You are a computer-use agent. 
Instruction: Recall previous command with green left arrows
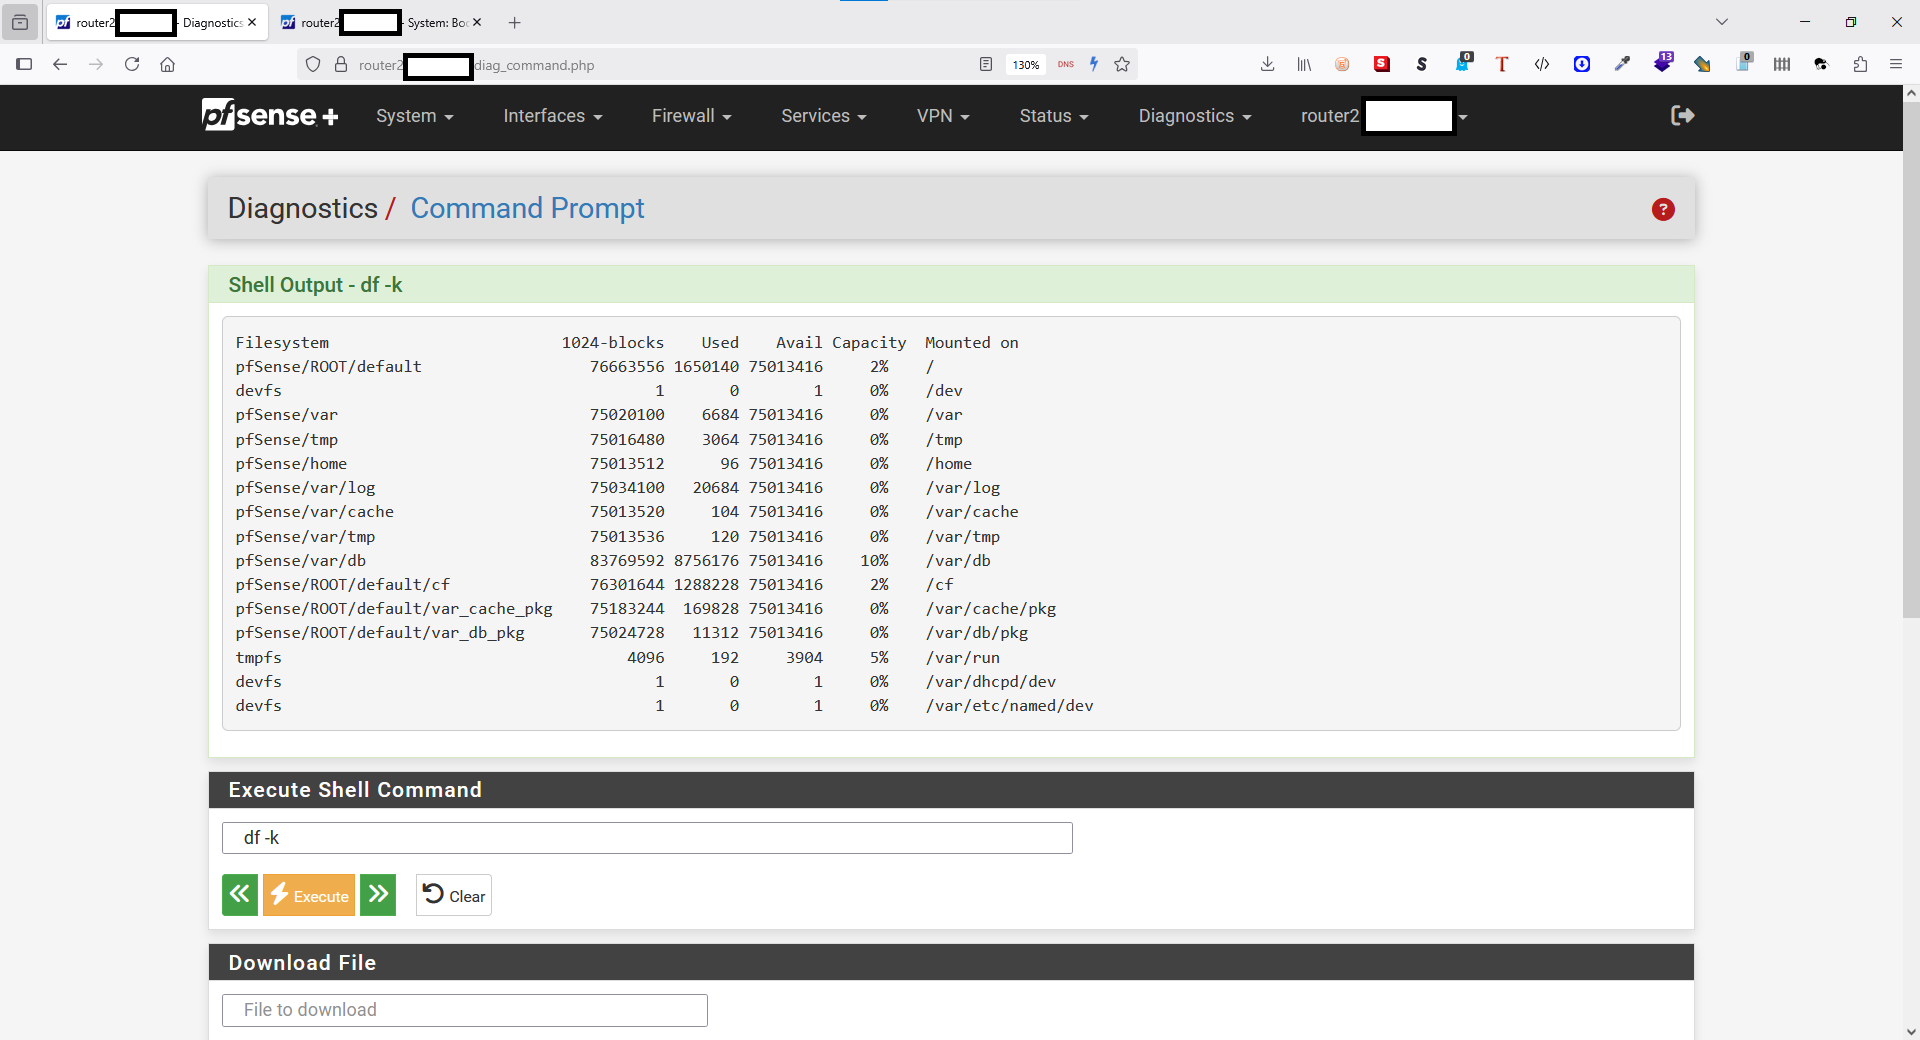pos(240,895)
